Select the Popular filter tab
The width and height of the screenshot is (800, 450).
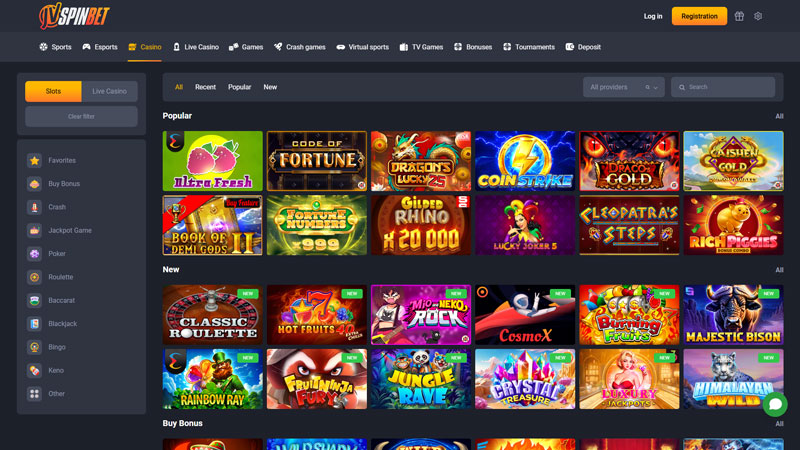click(239, 87)
